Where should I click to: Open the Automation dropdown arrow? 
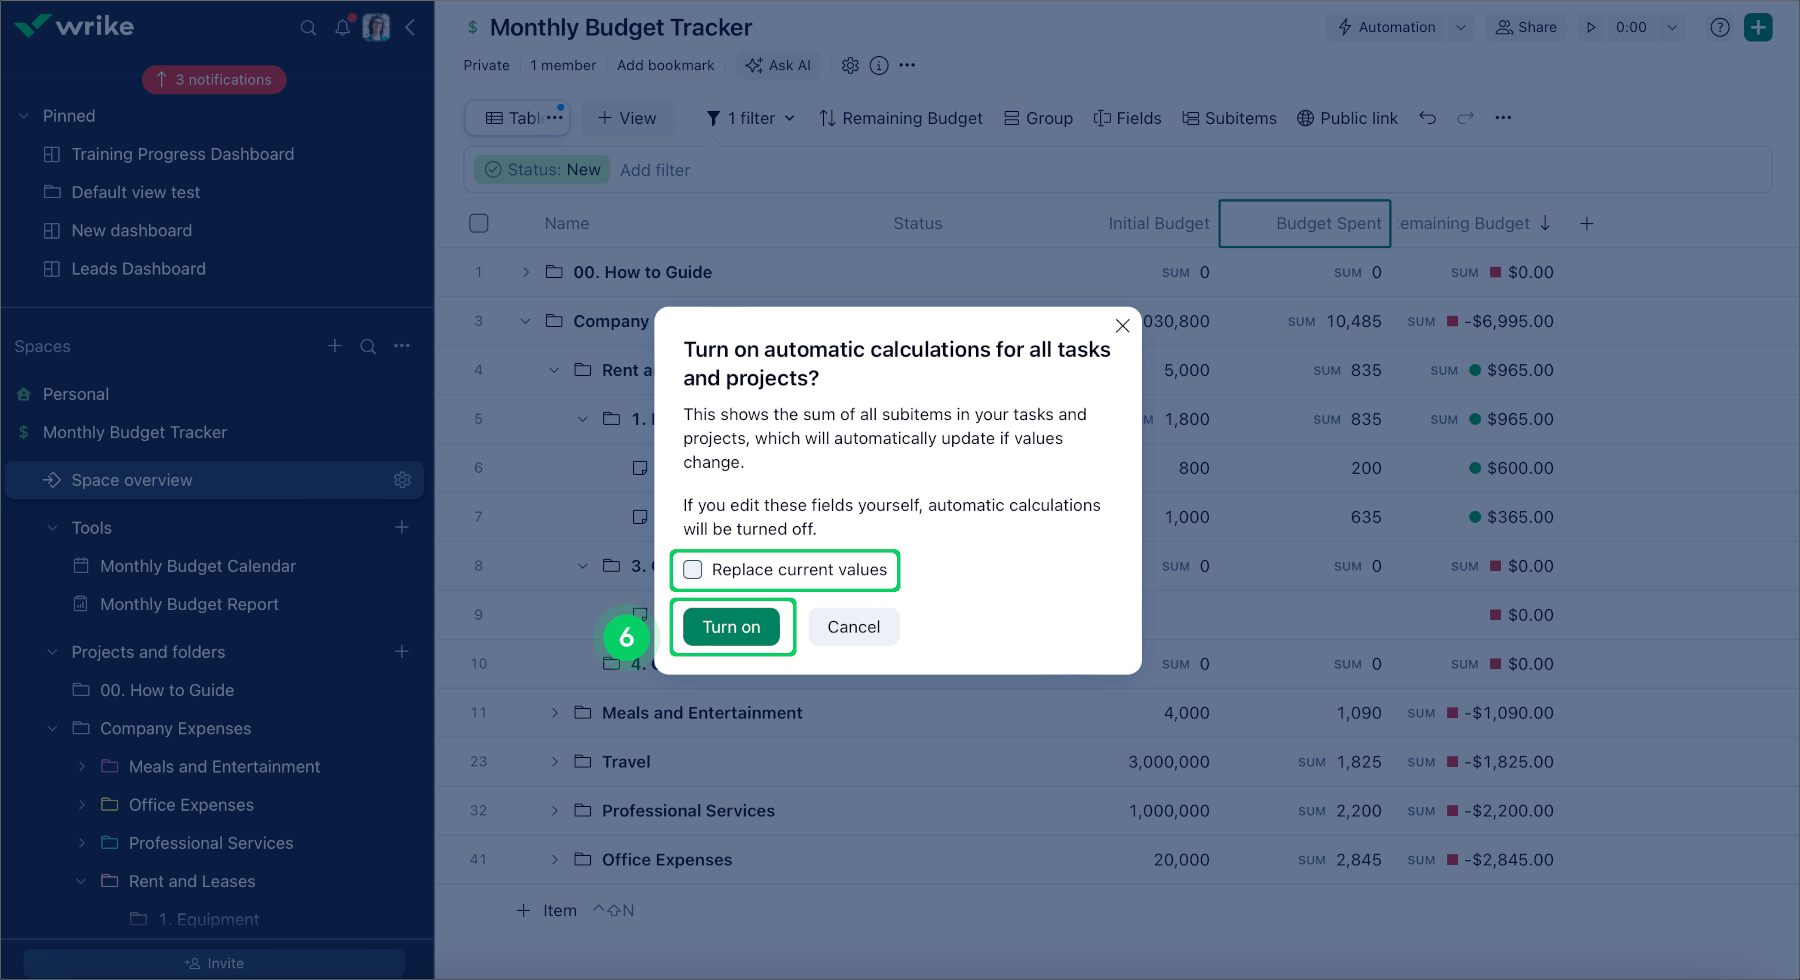click(1462, 27)
